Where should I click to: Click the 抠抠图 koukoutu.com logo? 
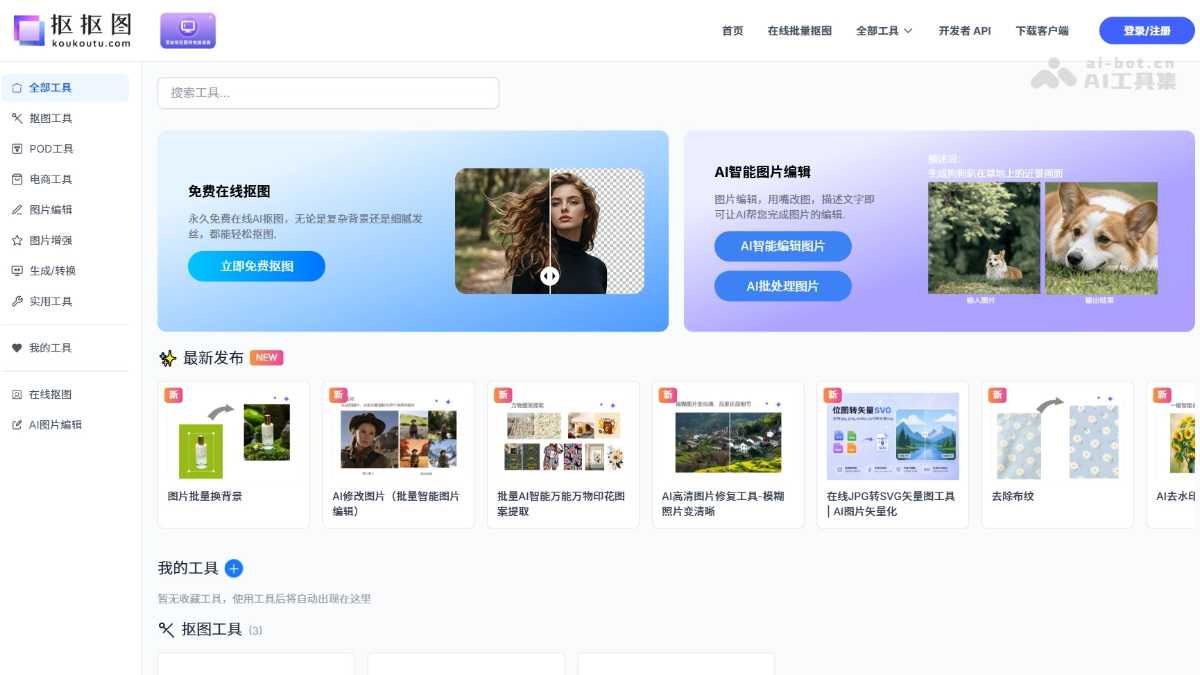(x=72, y=31)
